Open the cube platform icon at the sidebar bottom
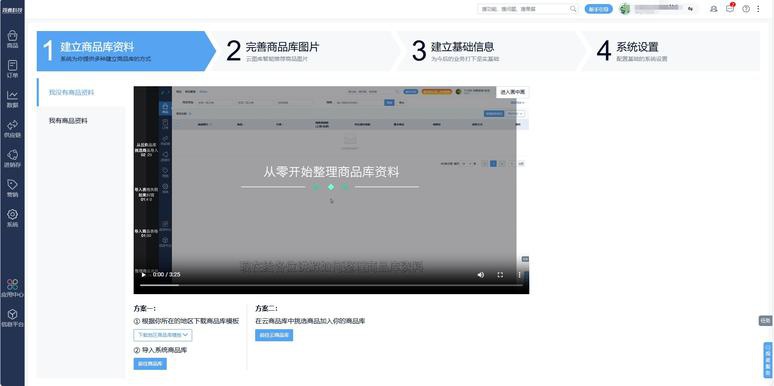 [12, 318]
